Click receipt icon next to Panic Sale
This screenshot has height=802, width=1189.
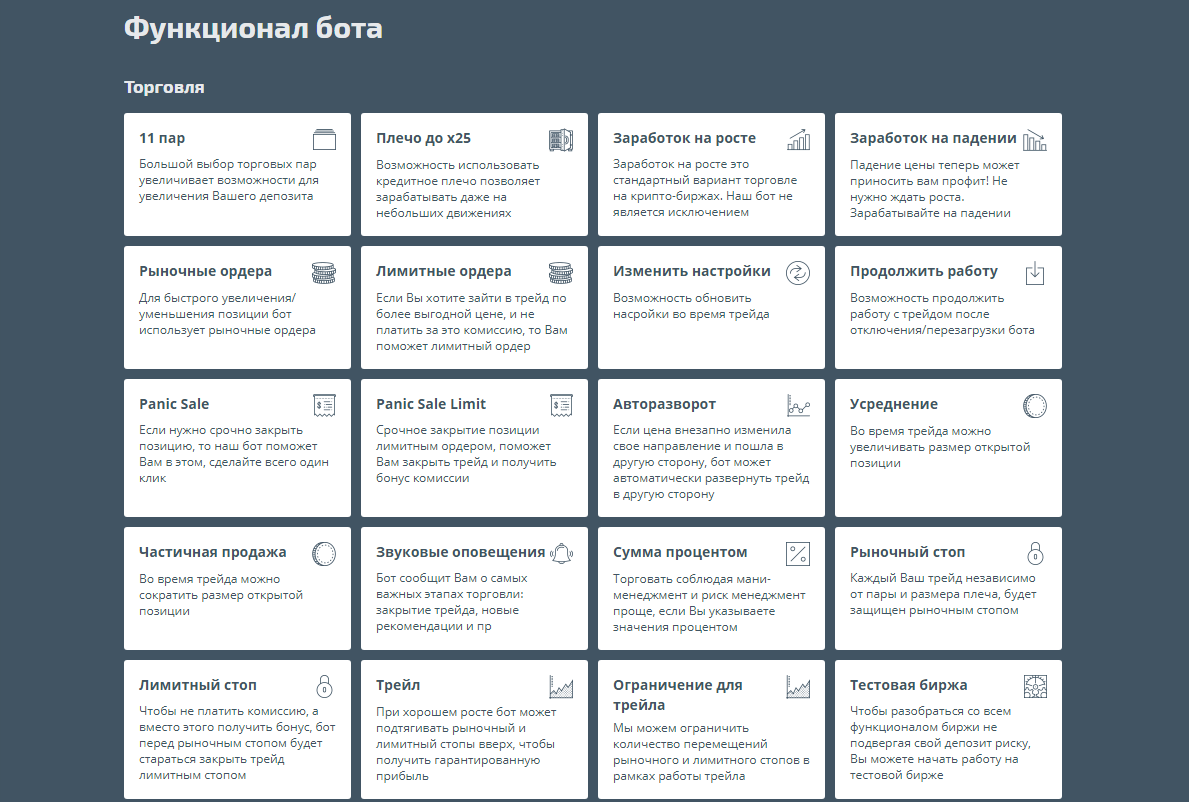(x=323, y=405)
